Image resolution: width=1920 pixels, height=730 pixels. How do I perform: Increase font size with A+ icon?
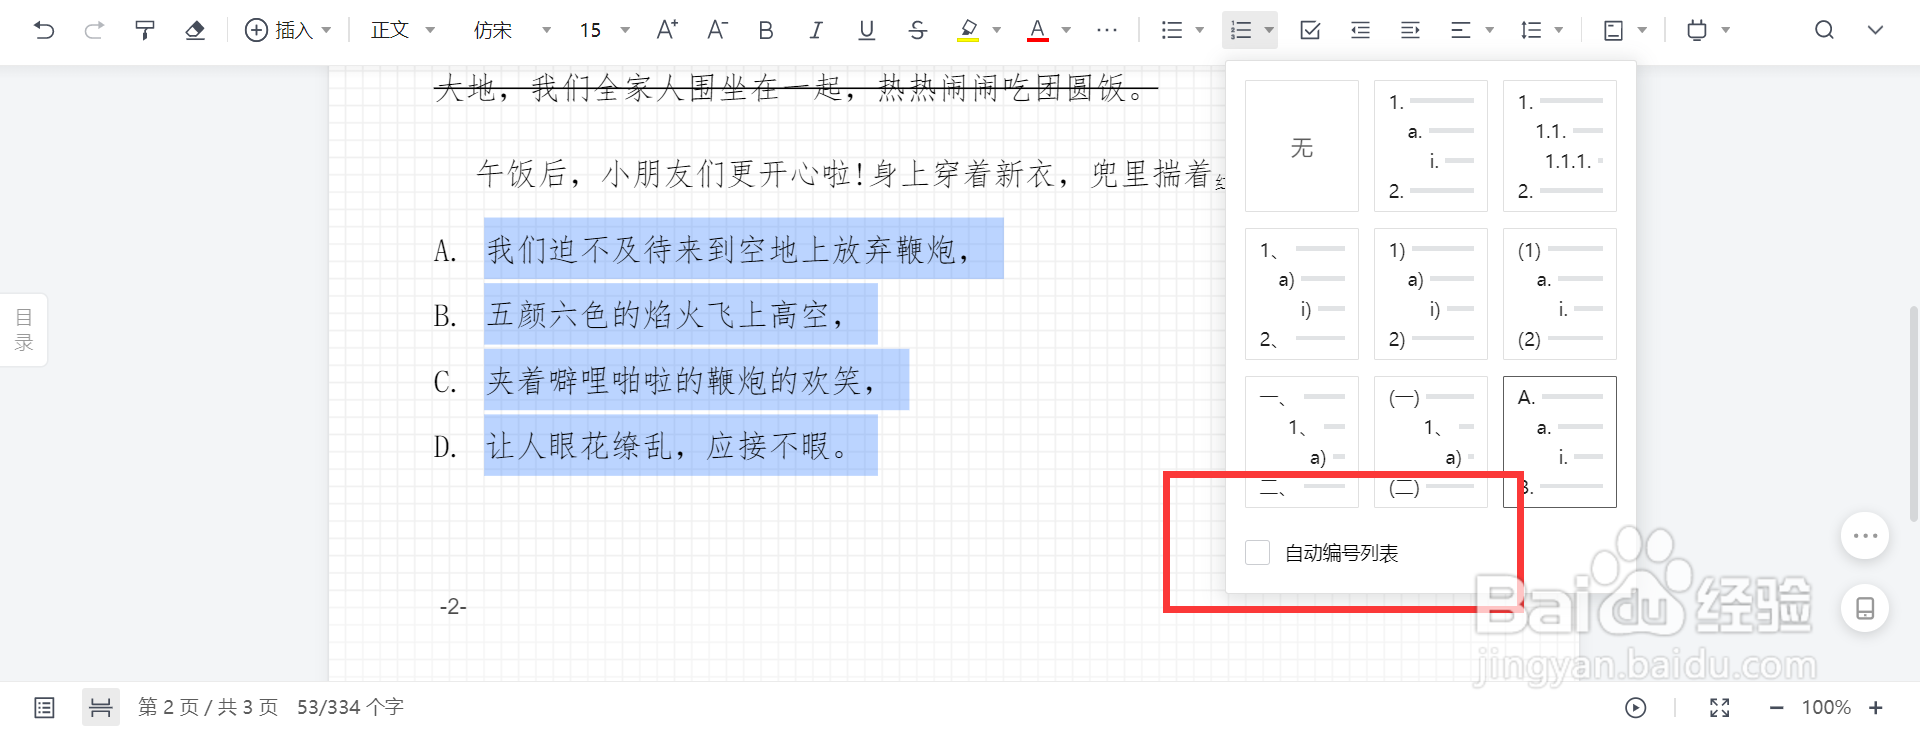click(x=667, y=30)
